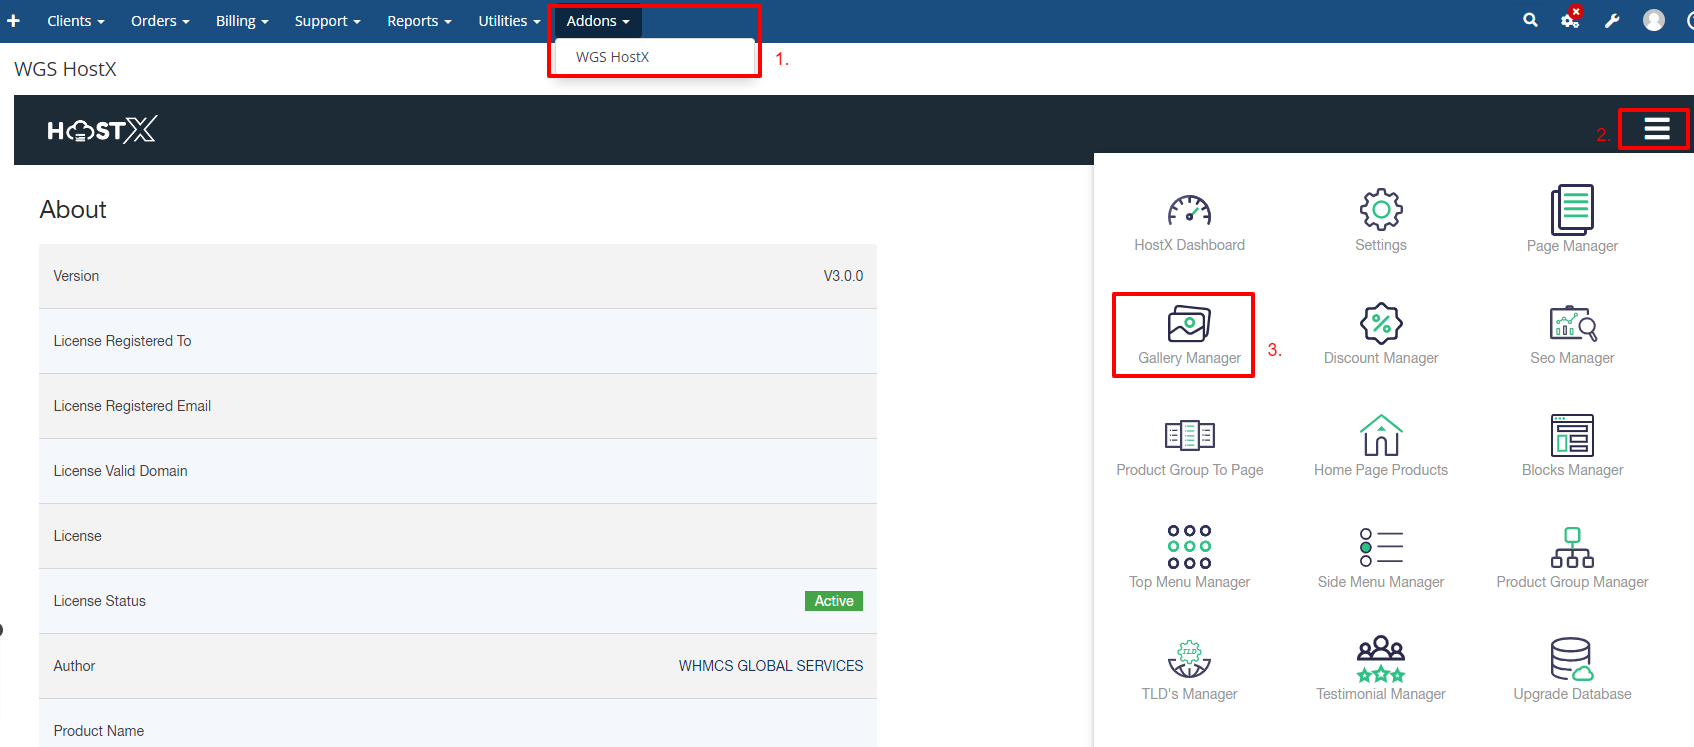1694x747 pixels.
Task: Expand the Billing dropdown menu
Action: 241,21
